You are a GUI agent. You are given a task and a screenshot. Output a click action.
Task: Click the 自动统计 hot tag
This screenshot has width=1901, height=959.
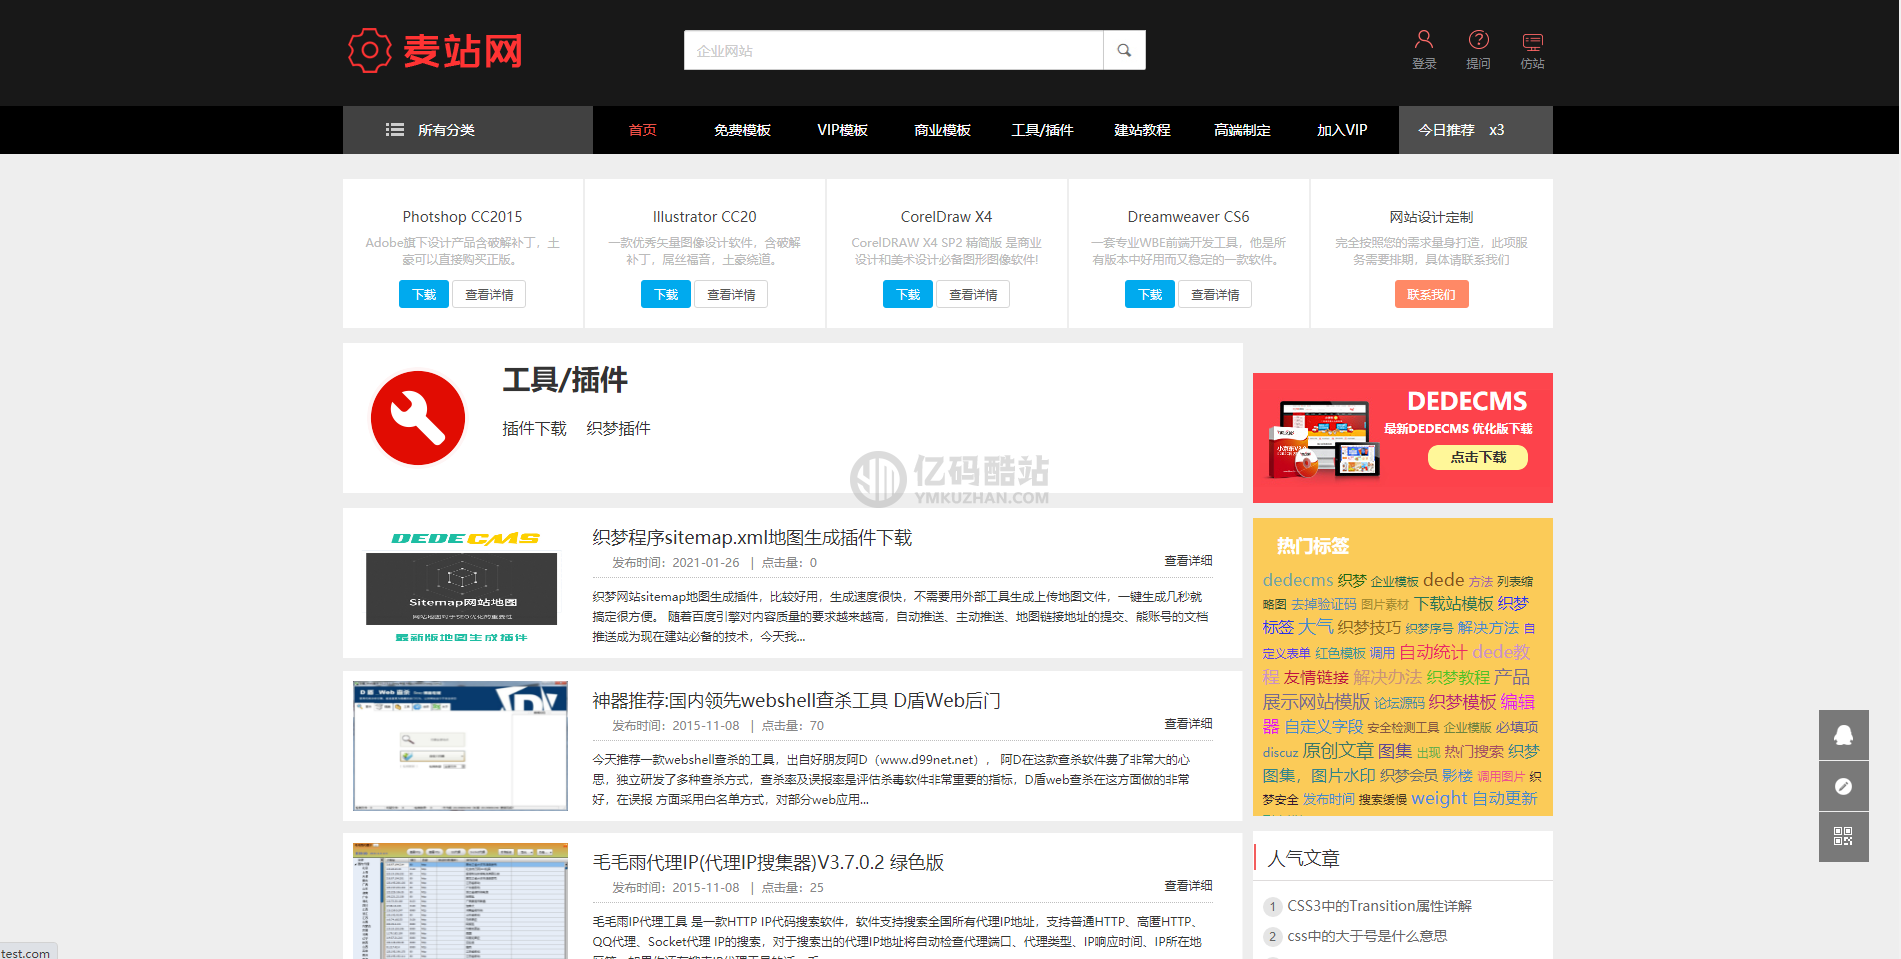1433,652
